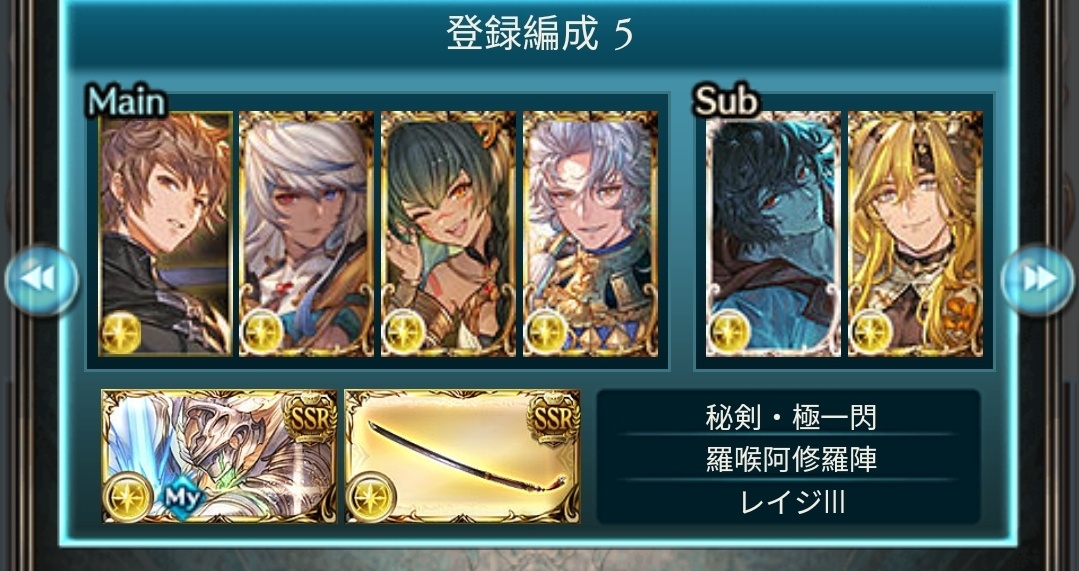Select the white-haired dark-skinned character portrait
This screenshot has width=1079, height=571.
coord(306,234)
